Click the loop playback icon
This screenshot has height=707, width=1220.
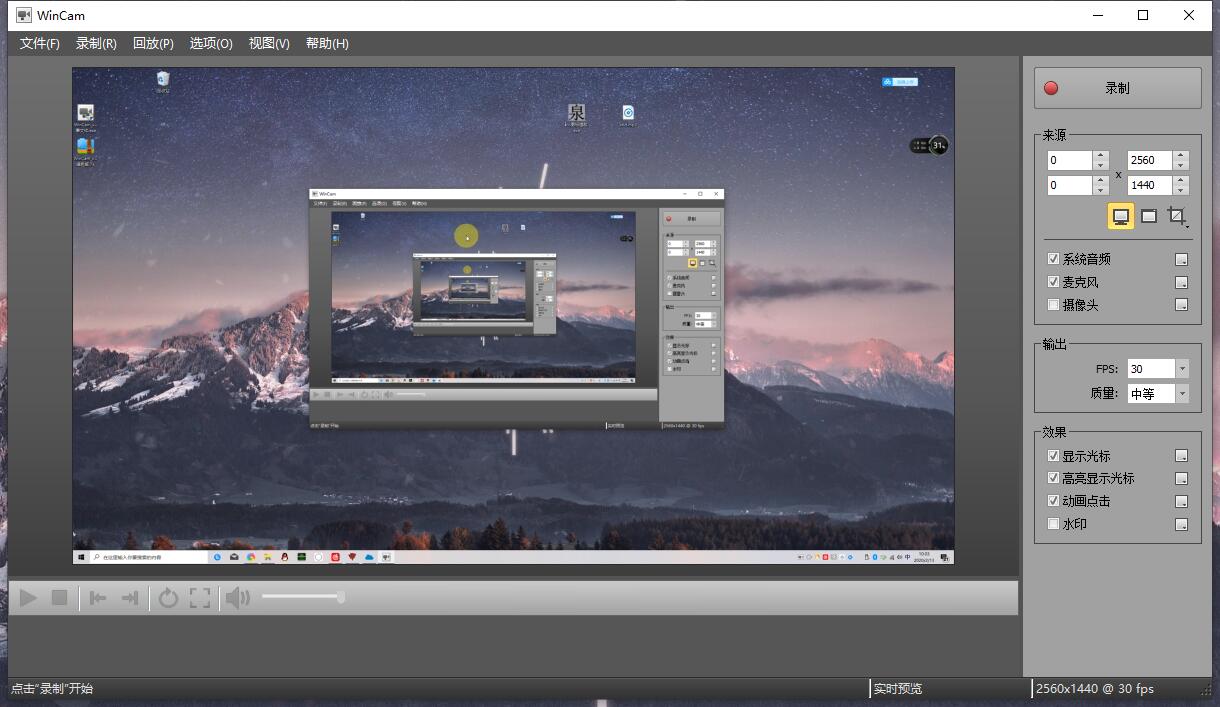pyautogui.click(x=167, y=597)
